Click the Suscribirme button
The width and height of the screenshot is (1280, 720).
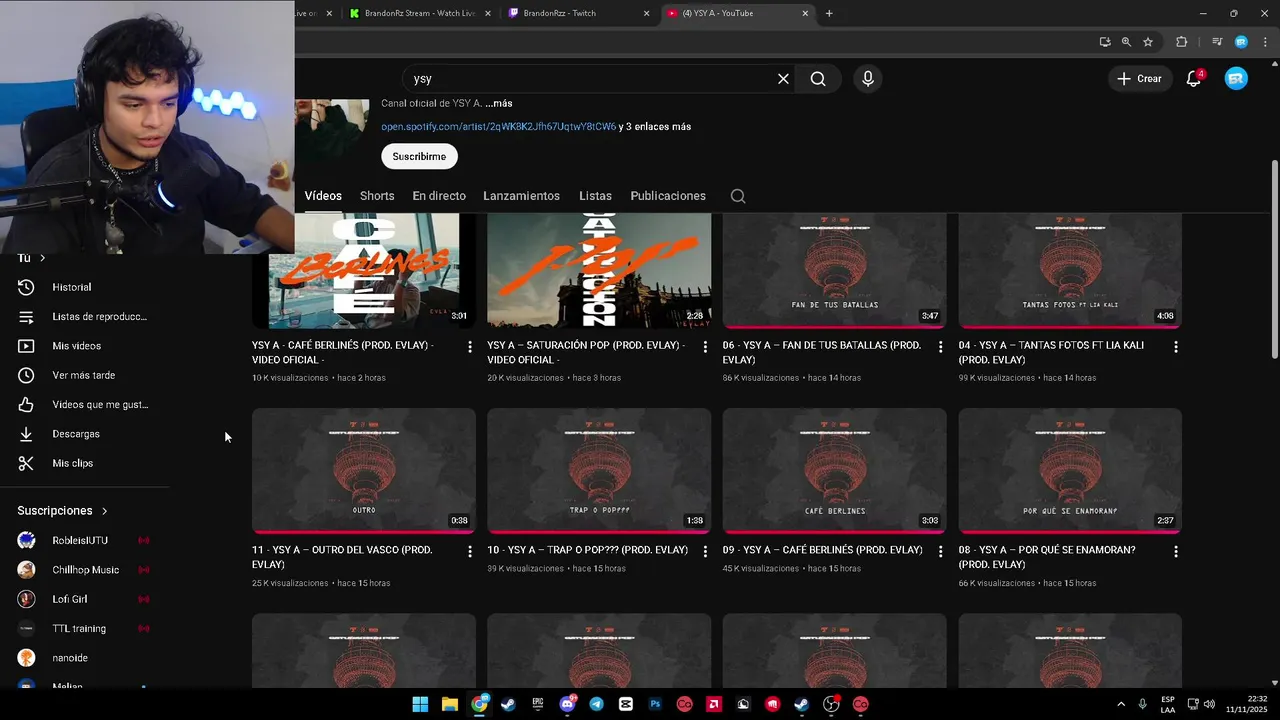pyautogui.click(x=419, y=156)
